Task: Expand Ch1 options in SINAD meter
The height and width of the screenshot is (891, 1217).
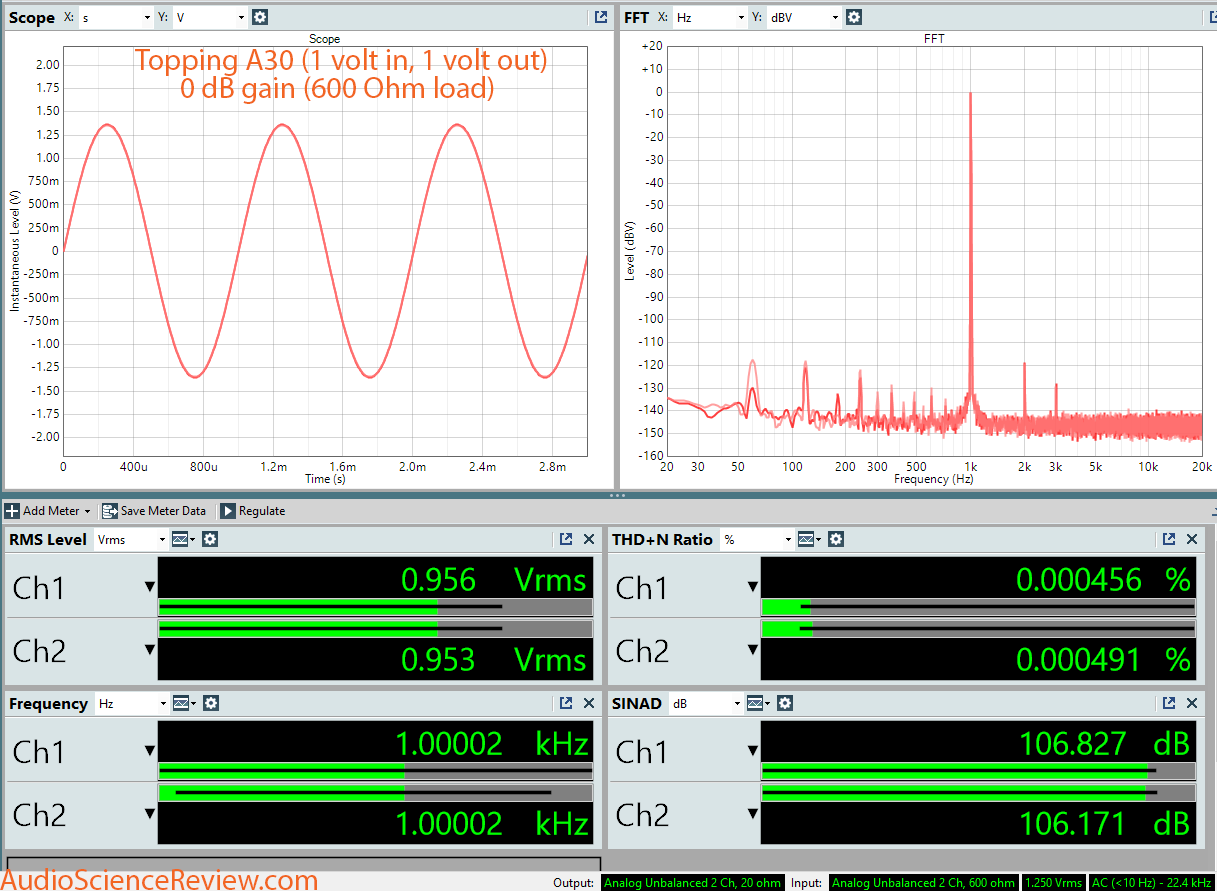Action: coord(753,751)
